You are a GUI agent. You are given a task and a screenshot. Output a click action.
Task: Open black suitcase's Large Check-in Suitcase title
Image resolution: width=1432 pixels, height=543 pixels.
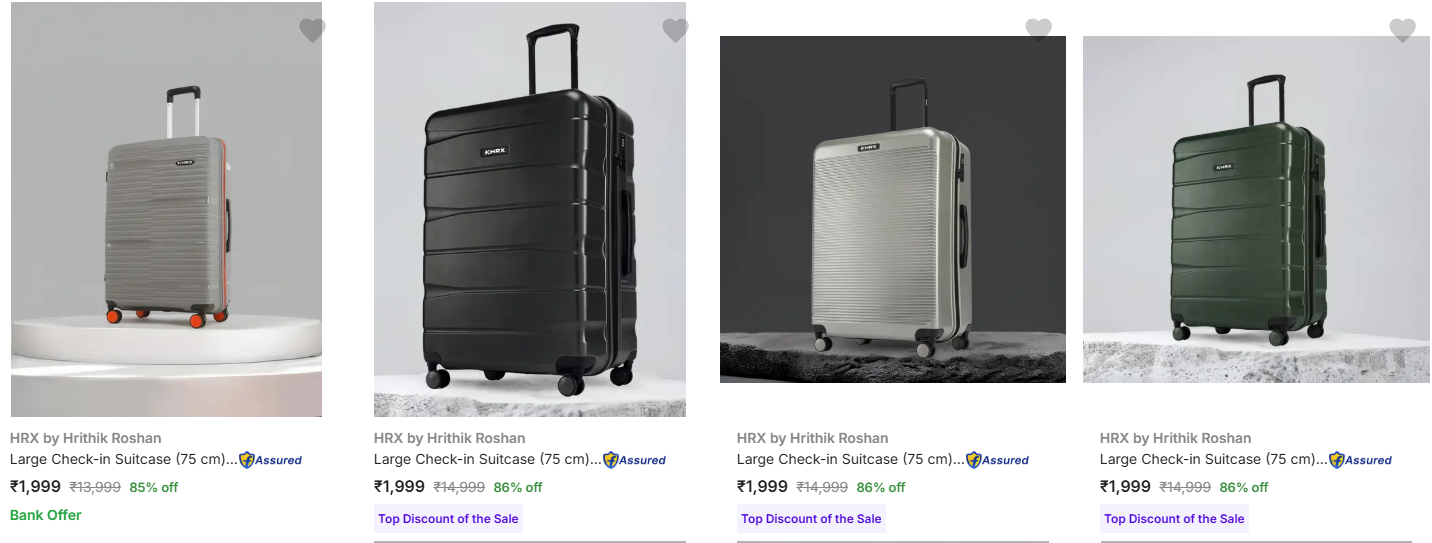pyautogui.click(x=486, y=460)
